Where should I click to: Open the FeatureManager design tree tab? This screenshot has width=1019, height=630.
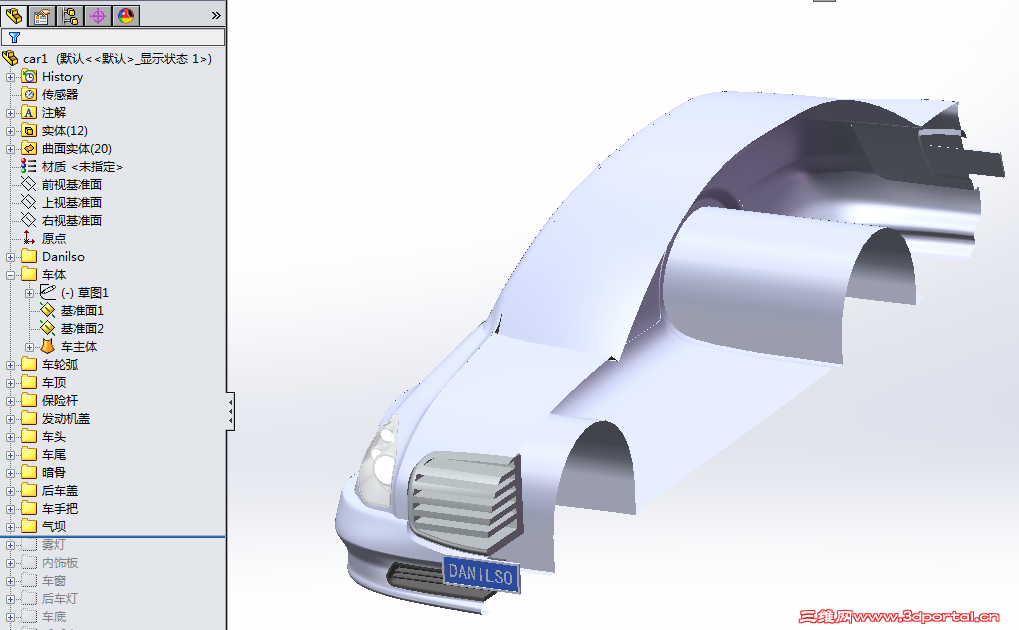14,15
